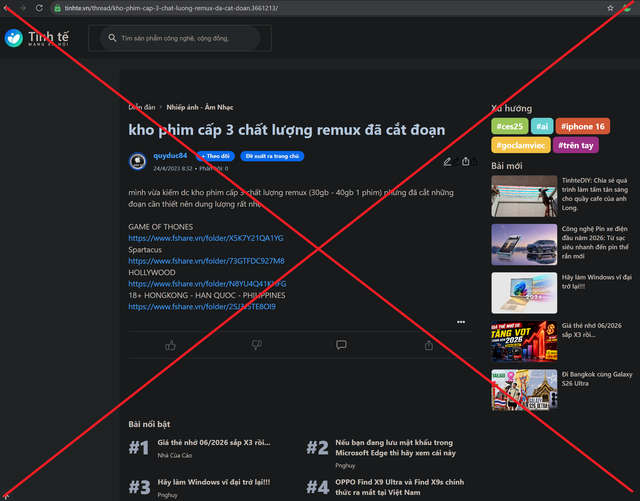Open author profile quyduc84
The image size is (640, 501).
coord(170,156)
